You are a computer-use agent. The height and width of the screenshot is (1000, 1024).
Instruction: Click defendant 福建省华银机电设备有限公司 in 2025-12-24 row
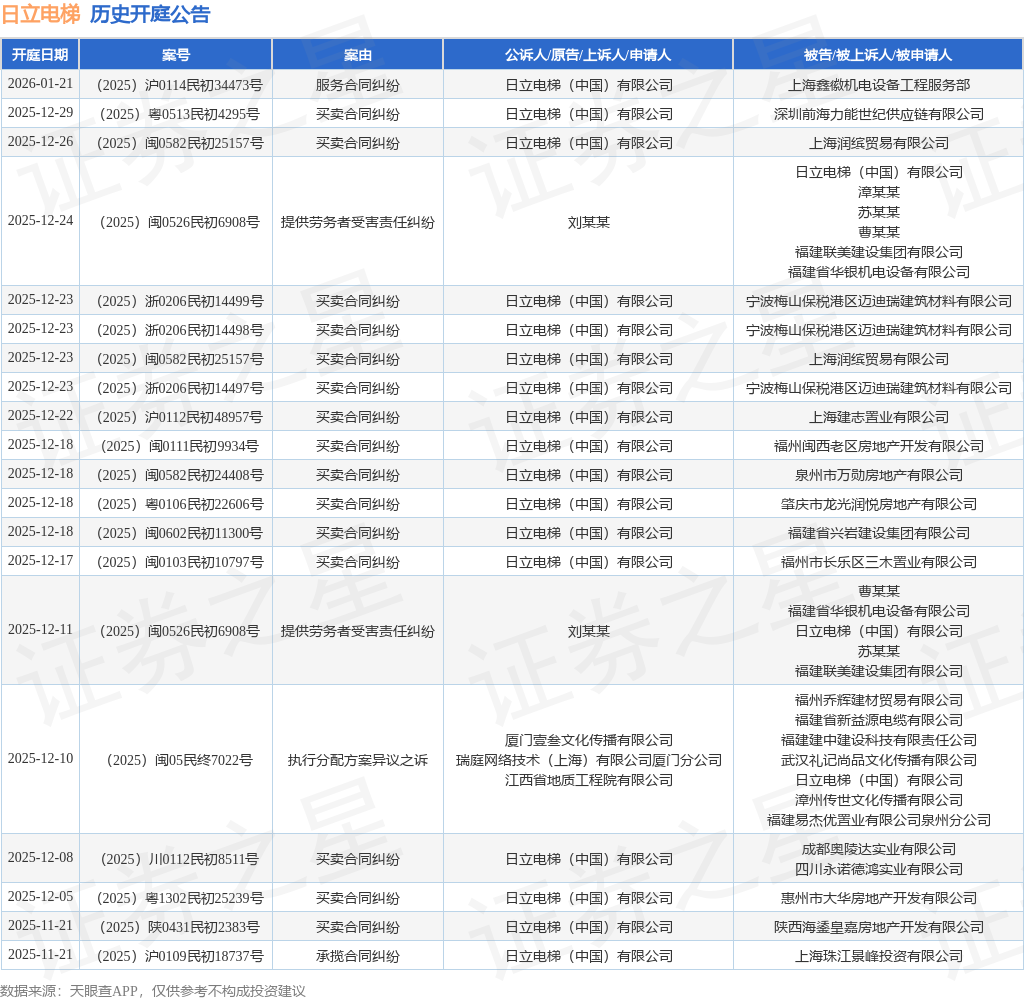(x=878, y=272)
